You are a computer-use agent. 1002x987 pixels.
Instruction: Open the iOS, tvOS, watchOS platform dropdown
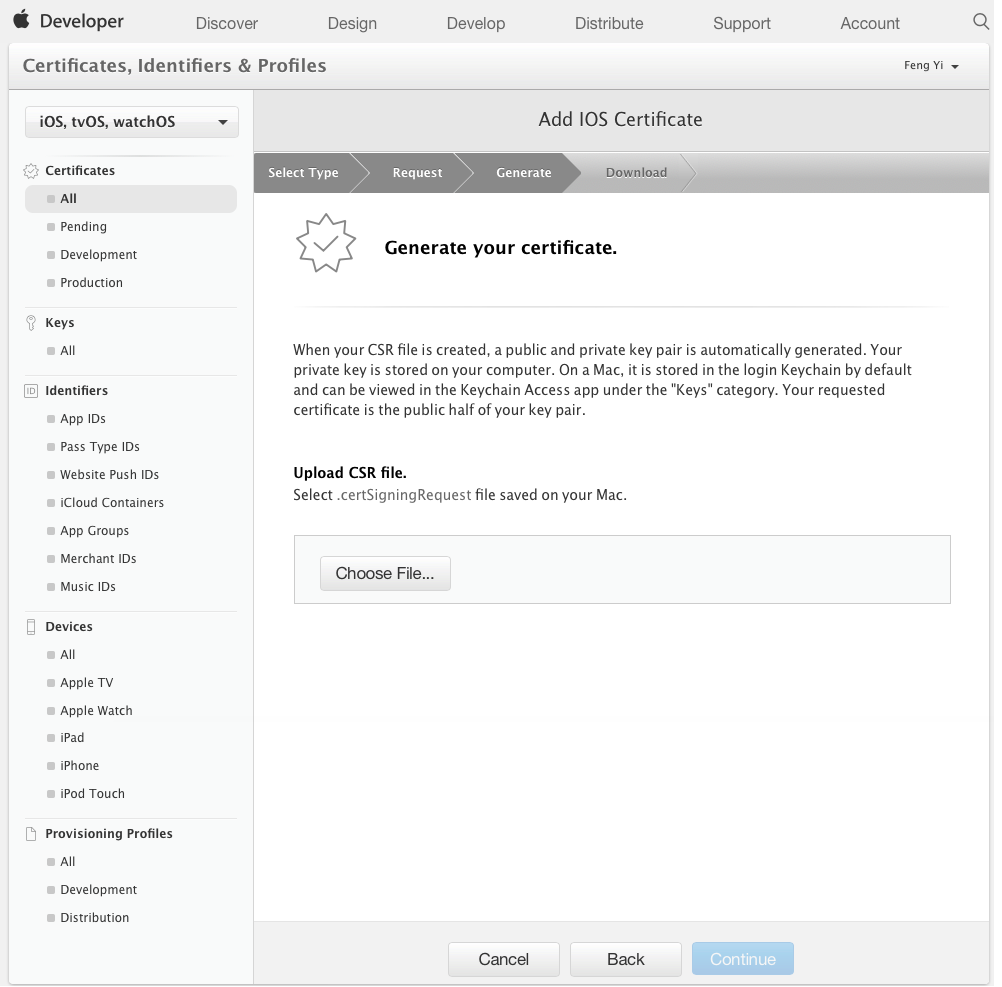(x=132, y=122)
